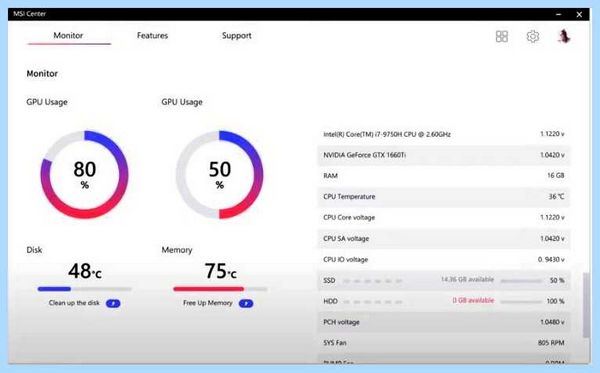The width and height of the screenshot is (600, 373).
Task: Click the 80% usage gauge
Action: (x=84, y=174)
